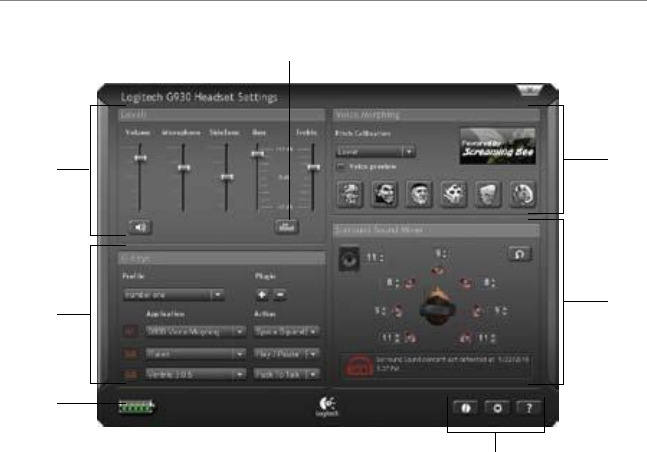Adjust the center front speaker level stepper

tap(445, 253)
